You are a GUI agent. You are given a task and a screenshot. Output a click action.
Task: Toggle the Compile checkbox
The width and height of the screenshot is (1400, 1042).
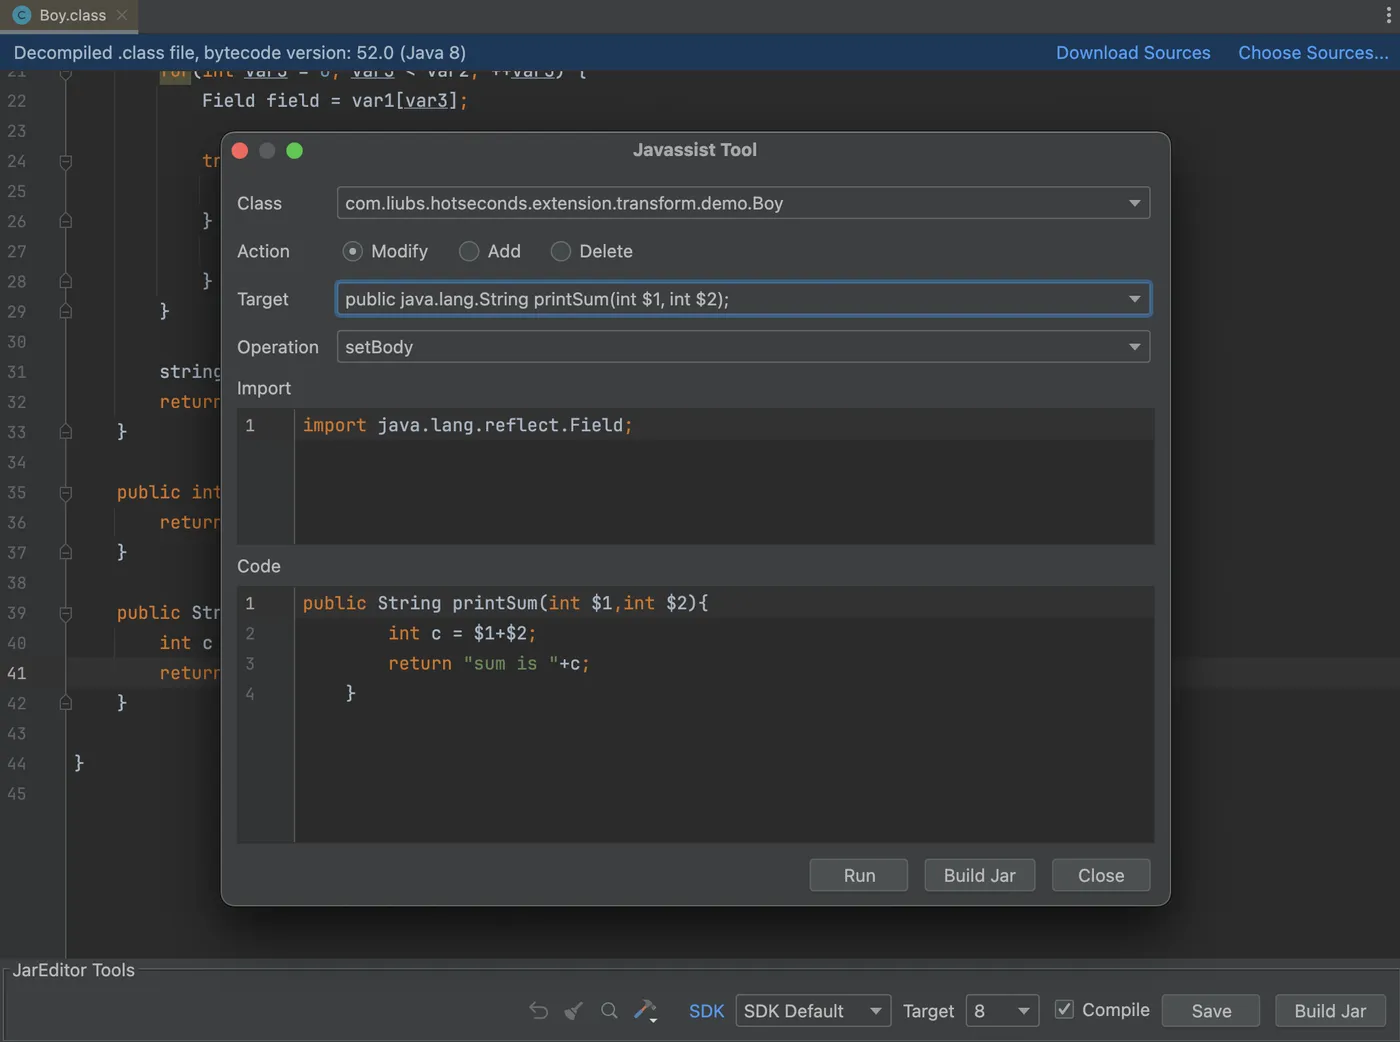pos(1065,1009)
